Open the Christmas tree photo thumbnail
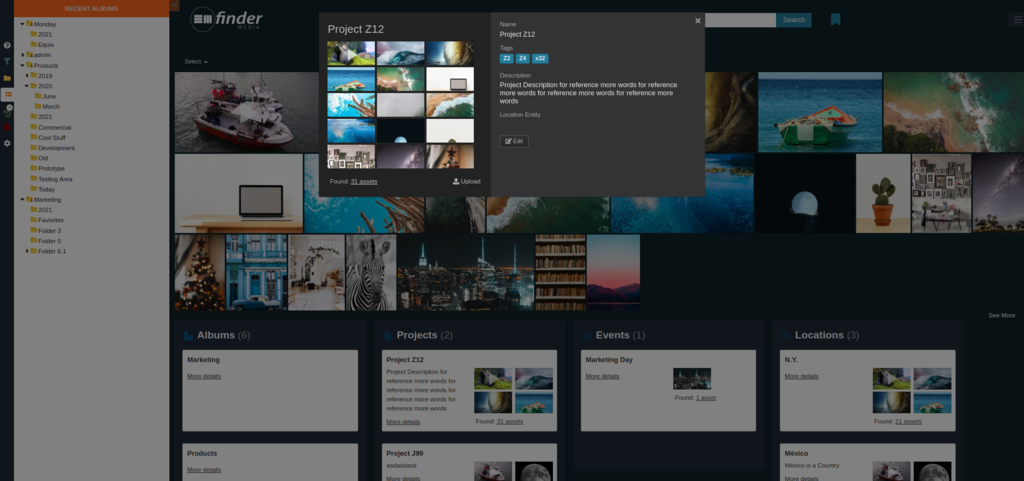 [x=200, y=273]
